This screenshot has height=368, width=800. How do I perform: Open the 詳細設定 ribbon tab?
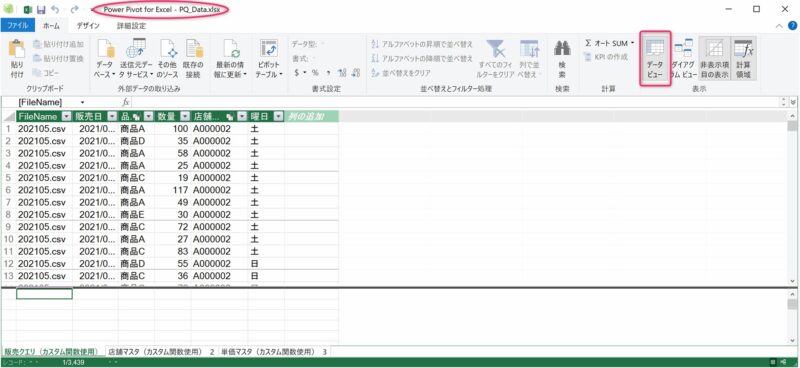[131, 25]
